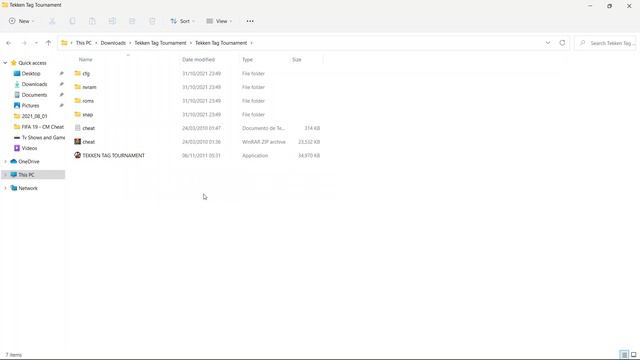Viewport: 640px width, 360px height.
Task: Click first Tekken Tag Tournament breadcrumb
Action: (x=160, y=43)
